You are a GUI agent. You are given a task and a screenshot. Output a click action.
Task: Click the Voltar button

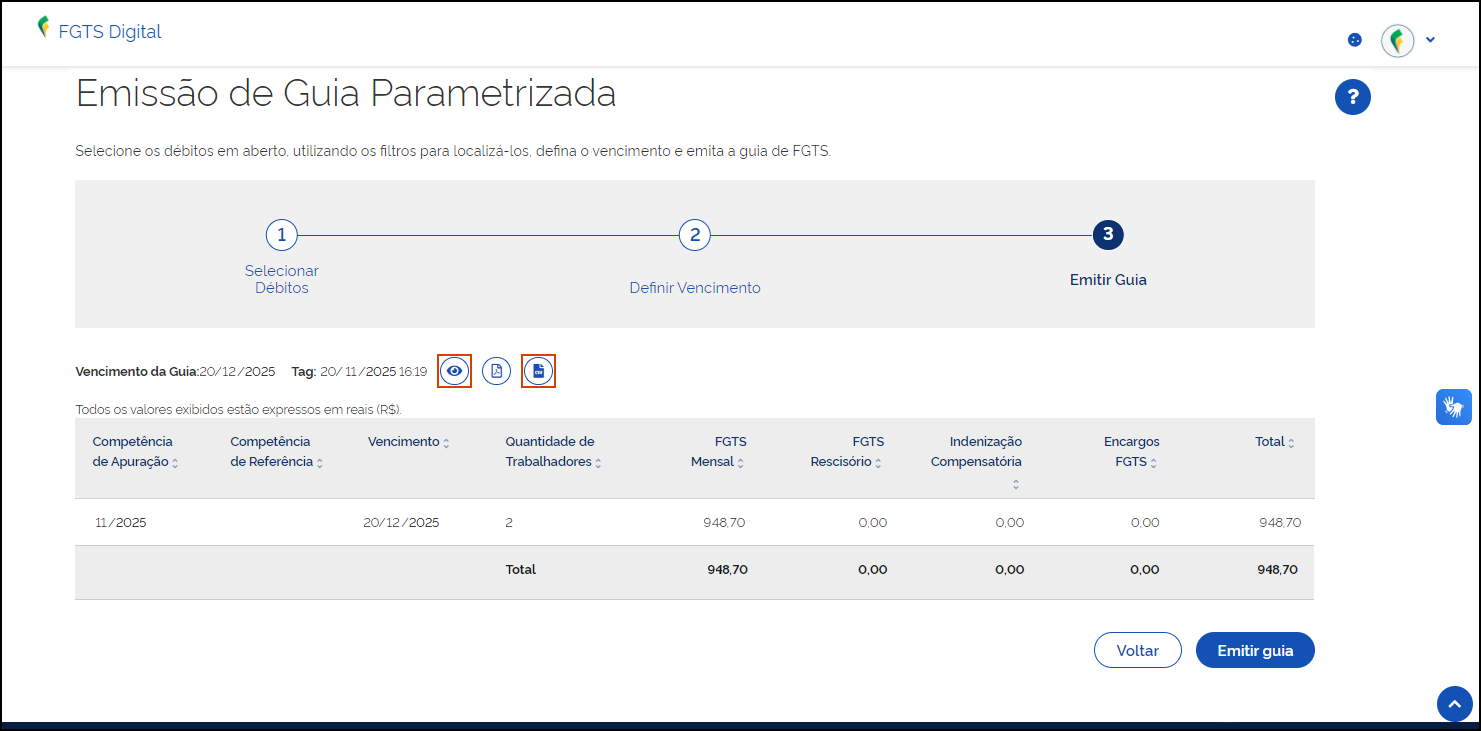coord(1137,650)
